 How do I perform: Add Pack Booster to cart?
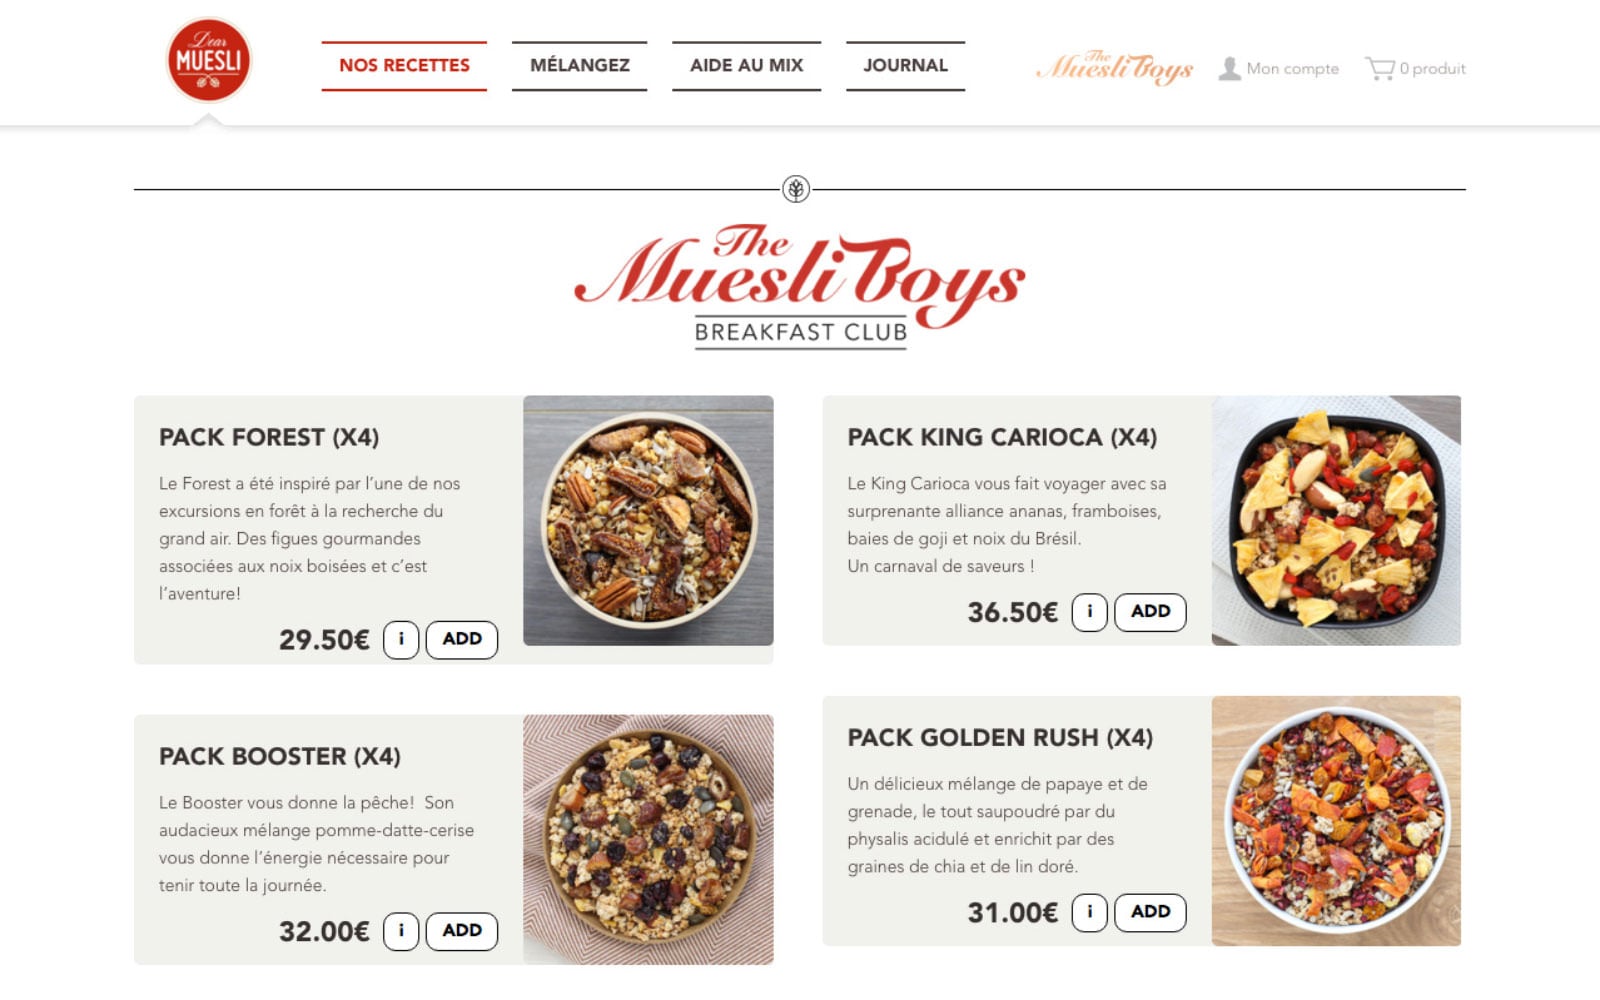[462, 931]
